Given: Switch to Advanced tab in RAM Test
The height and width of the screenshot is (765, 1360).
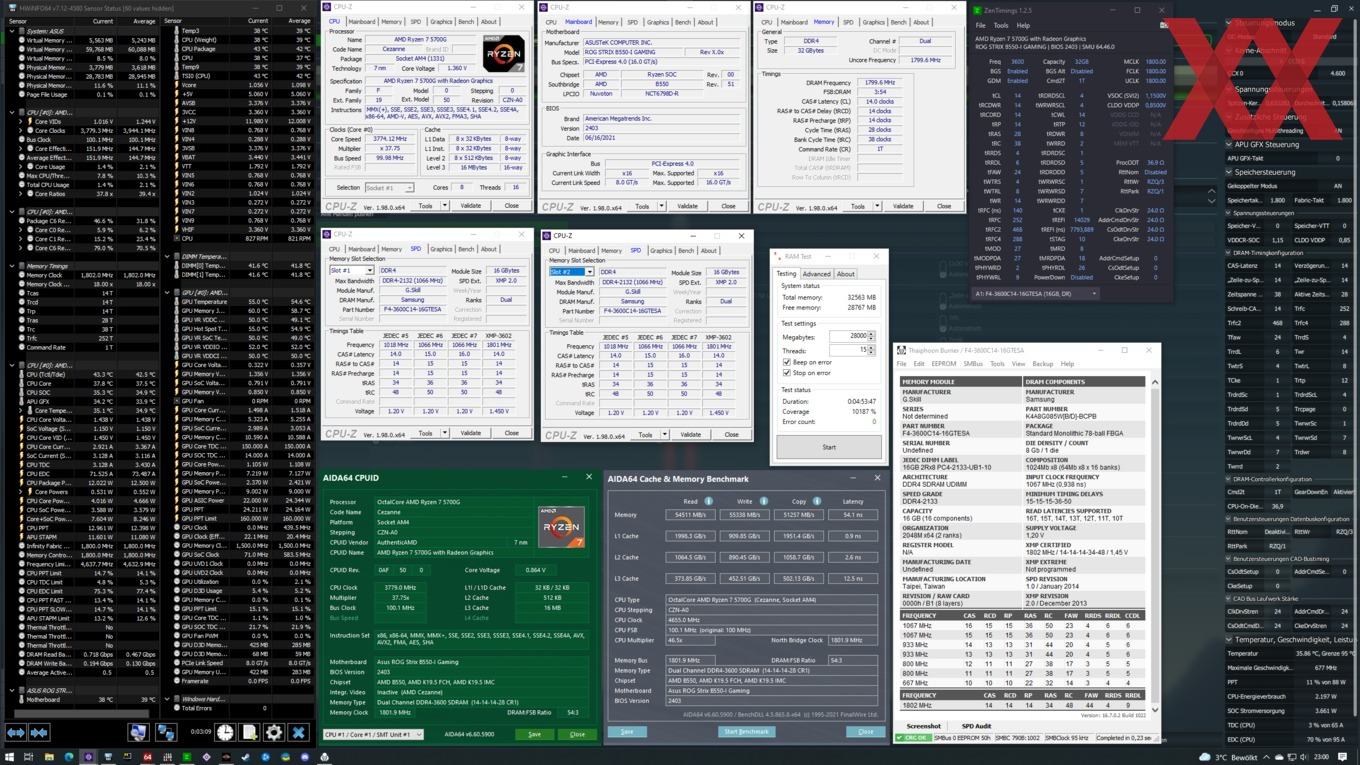Looking at the screenshot, I should pos(816,273).
